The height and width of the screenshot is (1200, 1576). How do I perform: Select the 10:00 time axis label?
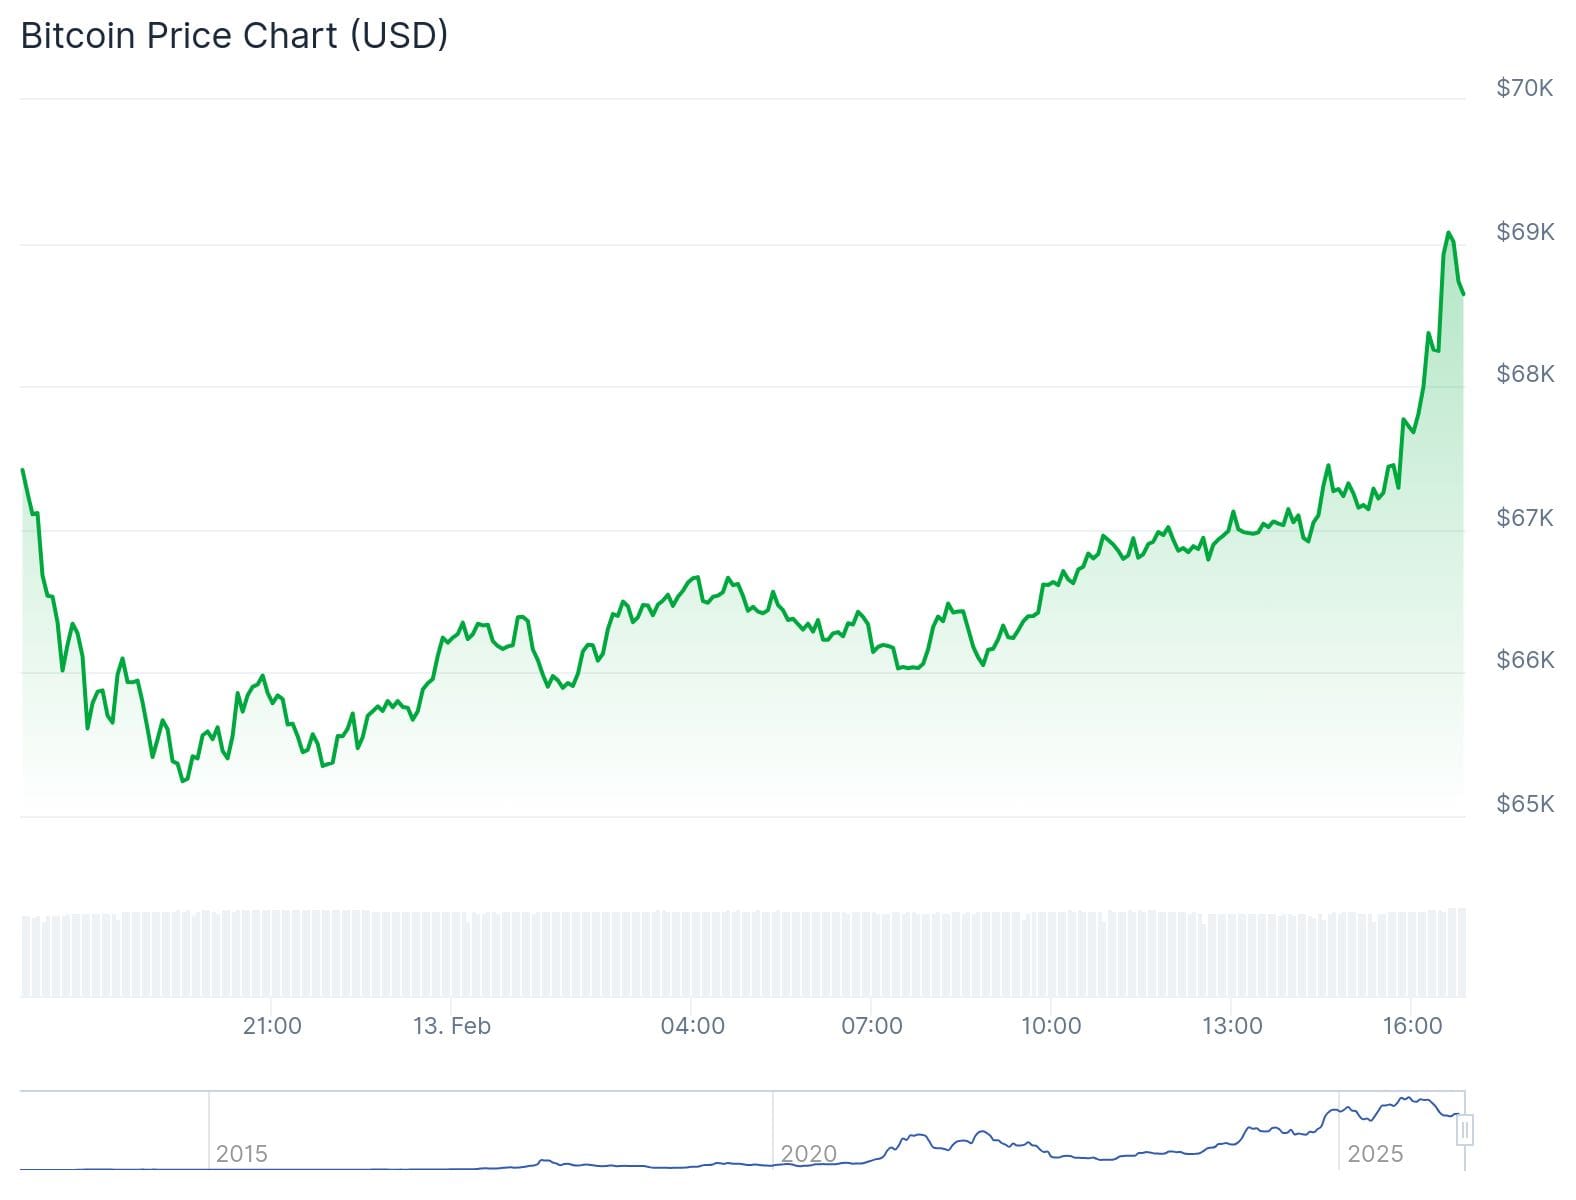tap(1051, 1026)
